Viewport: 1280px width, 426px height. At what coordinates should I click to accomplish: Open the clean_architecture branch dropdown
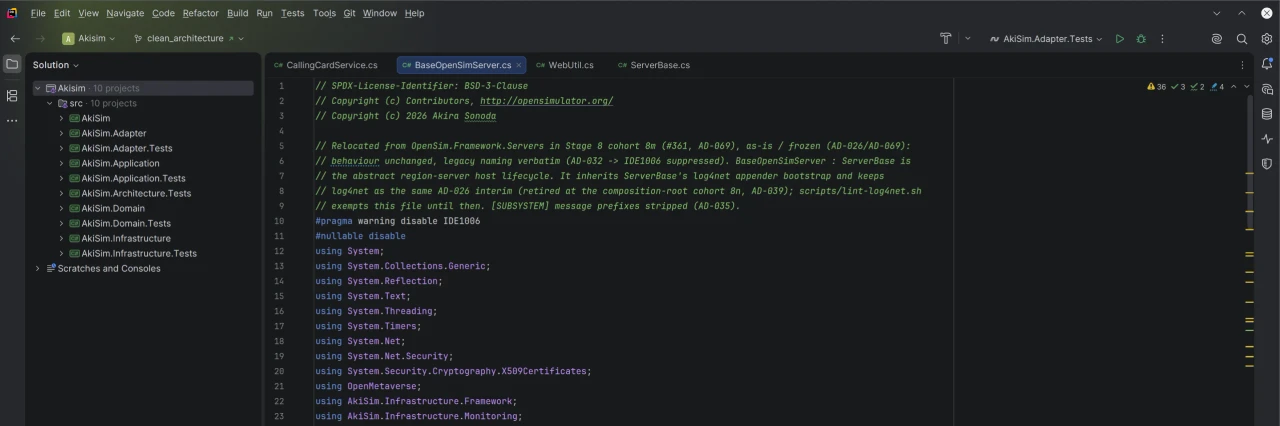tap(188, 38)
